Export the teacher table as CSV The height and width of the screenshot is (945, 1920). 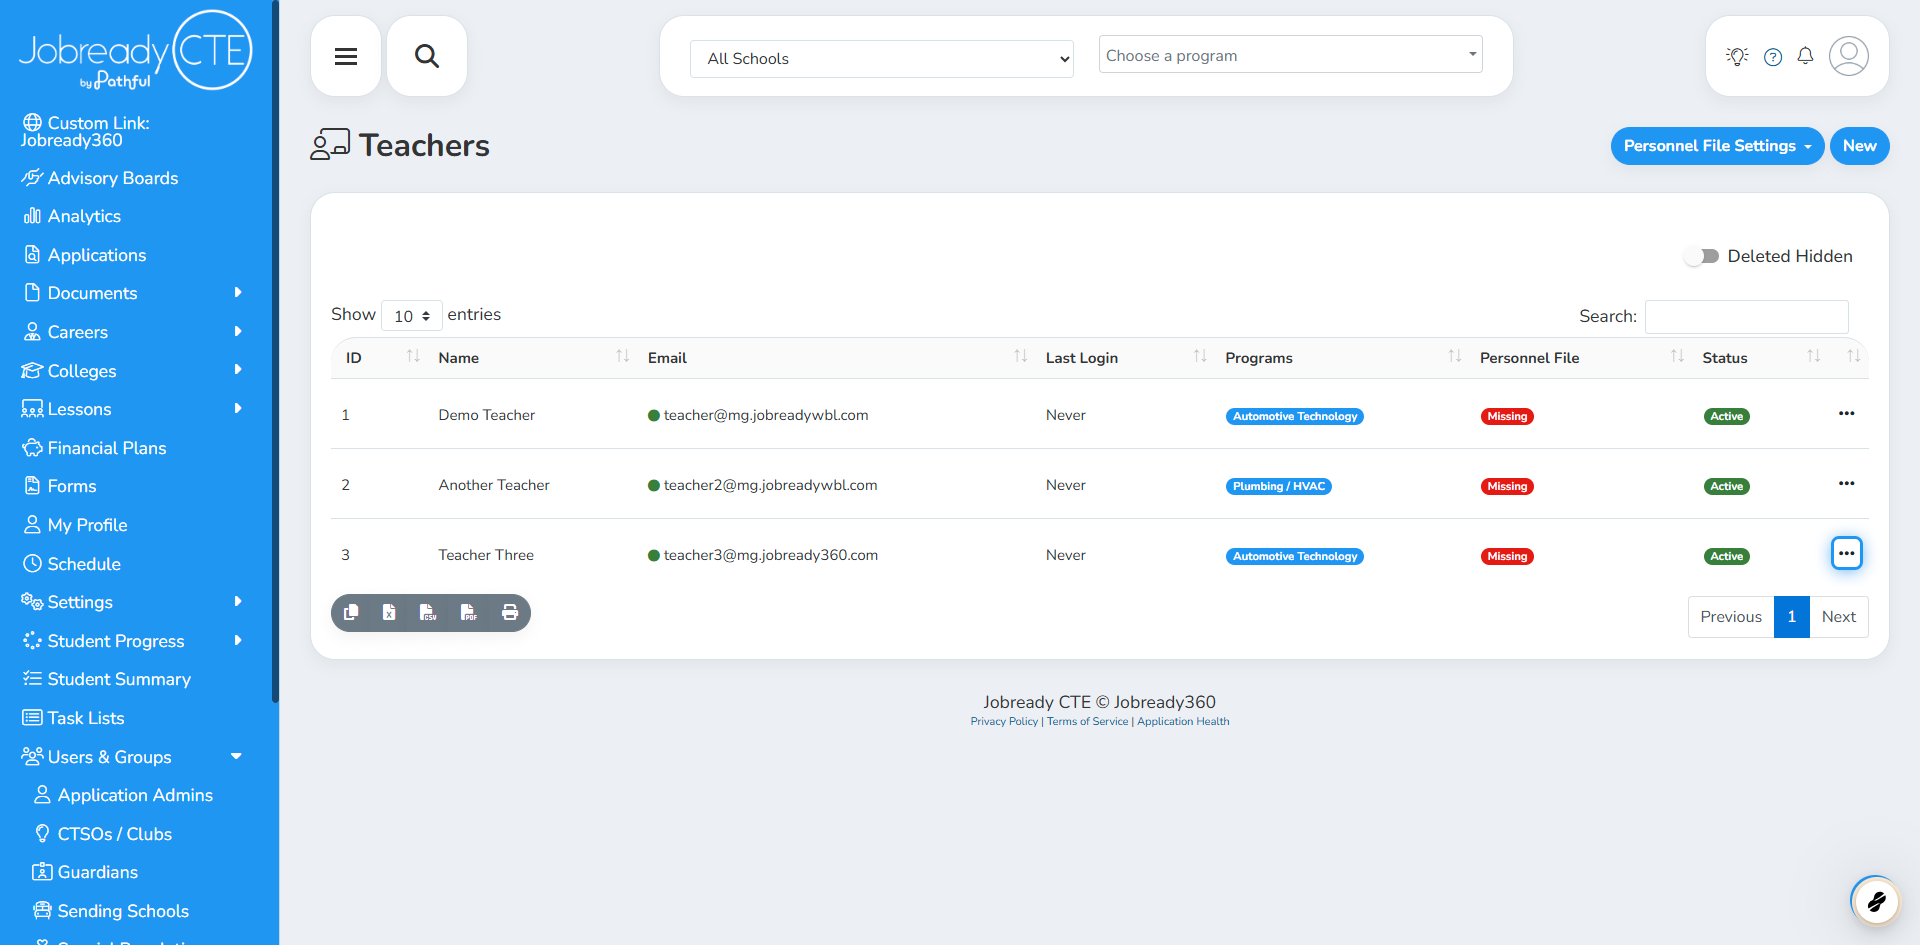[428, 613]
